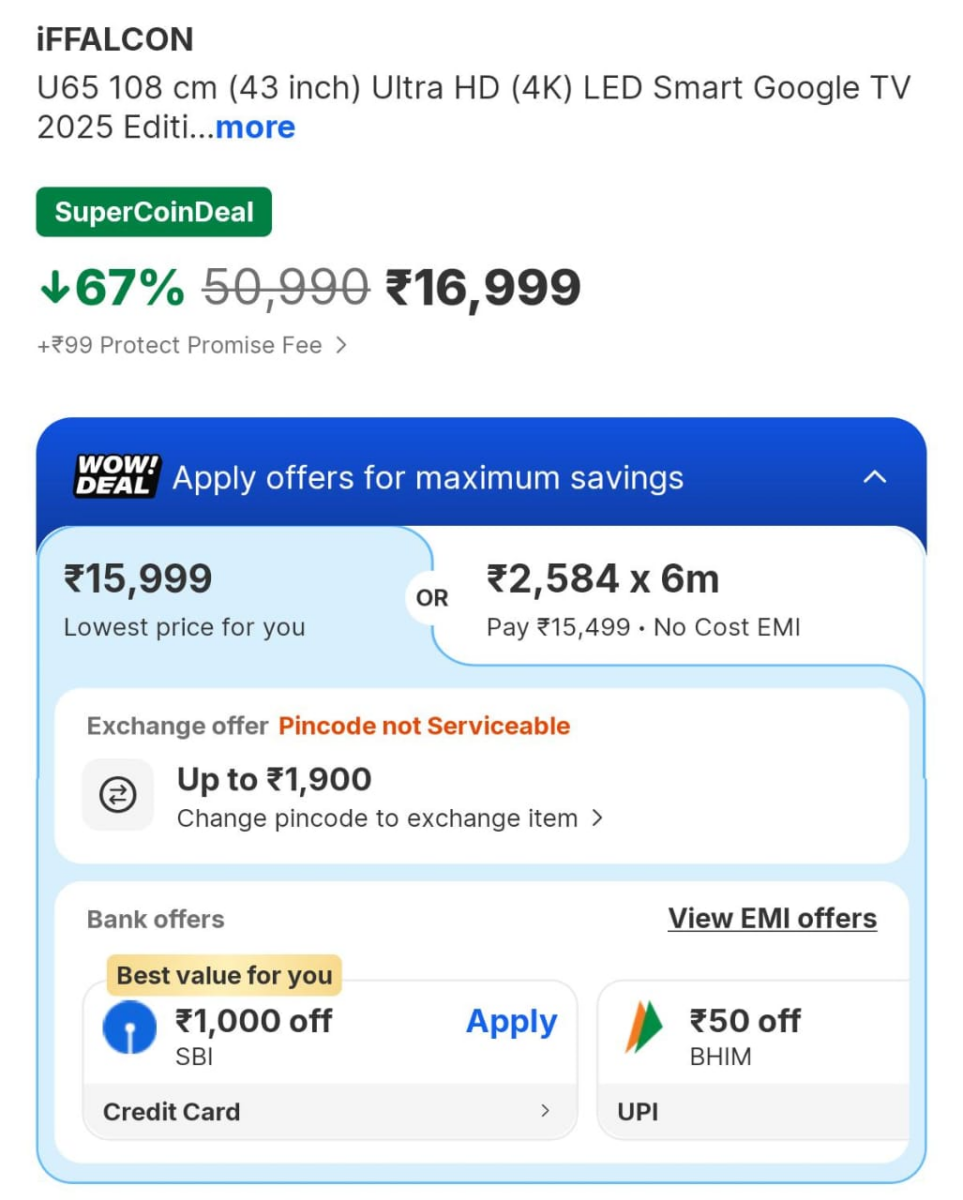Click the Pincode not Serviceable notice
963x1200 pixels.
coord(423,725)
